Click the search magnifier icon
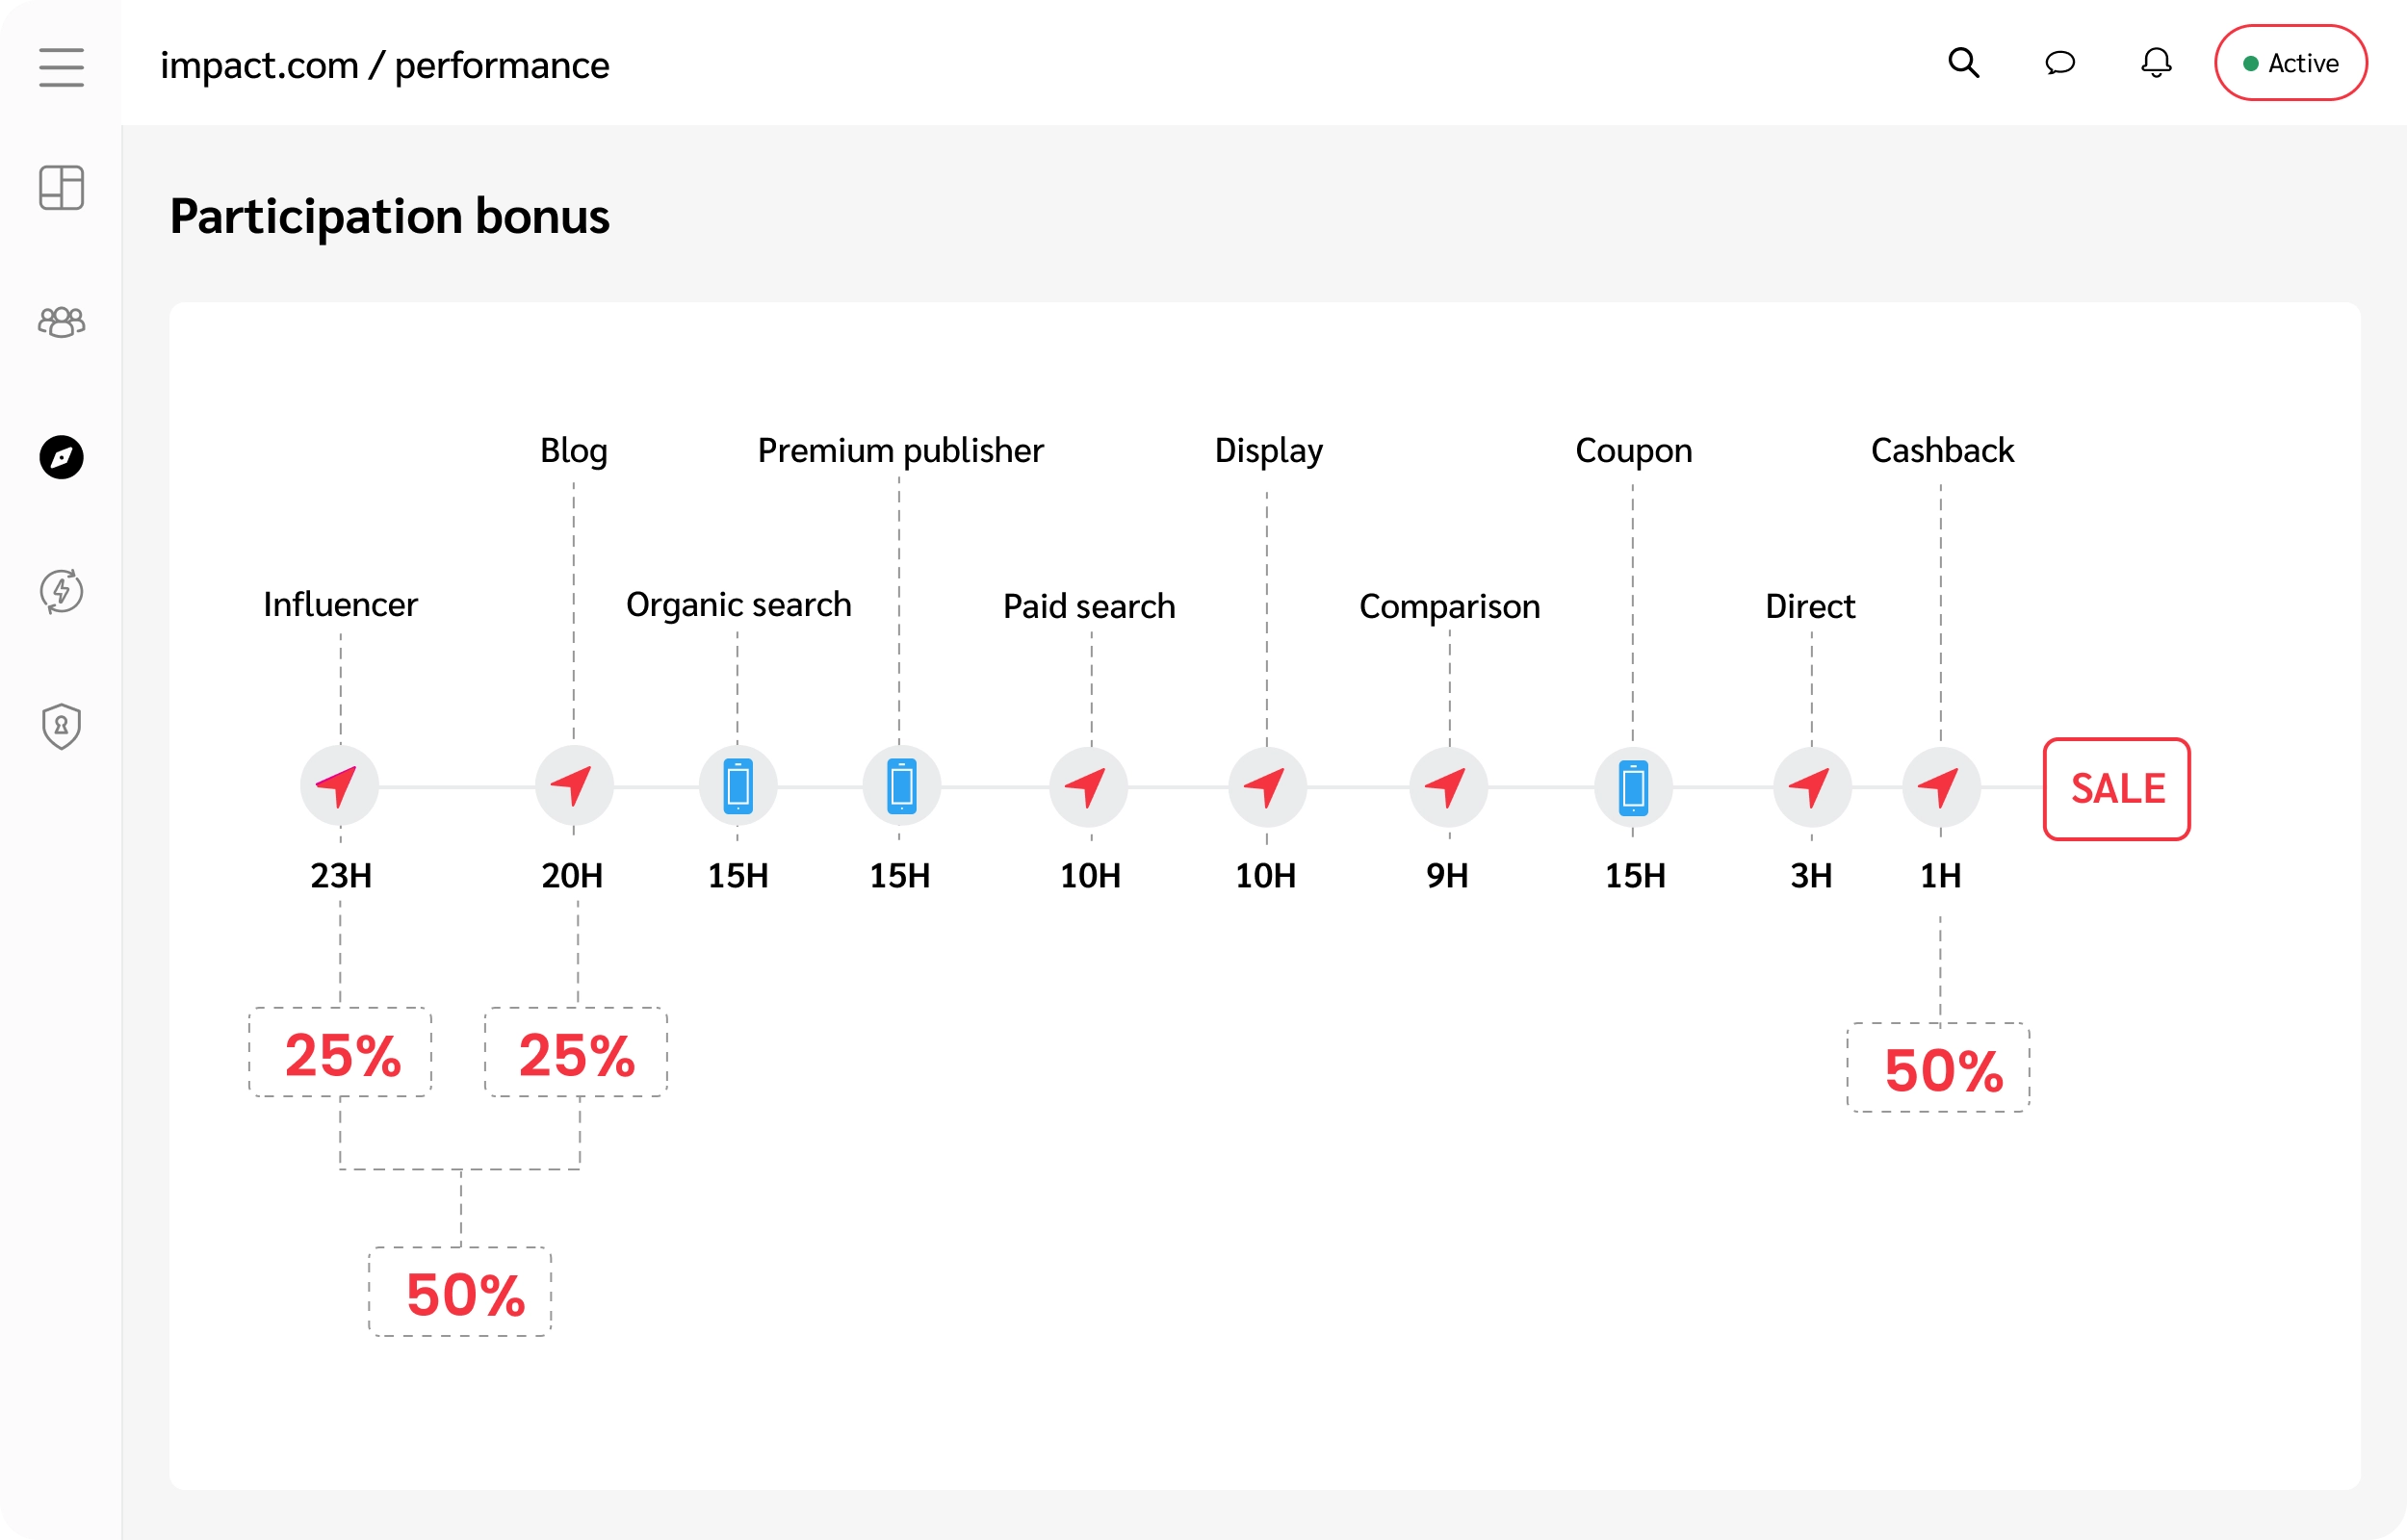Viewport: 2407px width, 1540px height. coord(1963,63)
